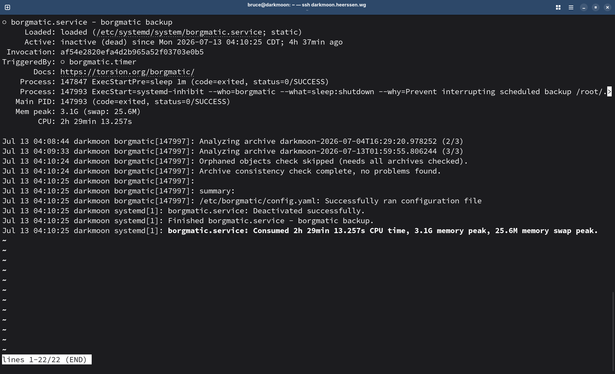Click '3.1G memory peak' in last log line

pyautogui.click(x=450, y=231)
